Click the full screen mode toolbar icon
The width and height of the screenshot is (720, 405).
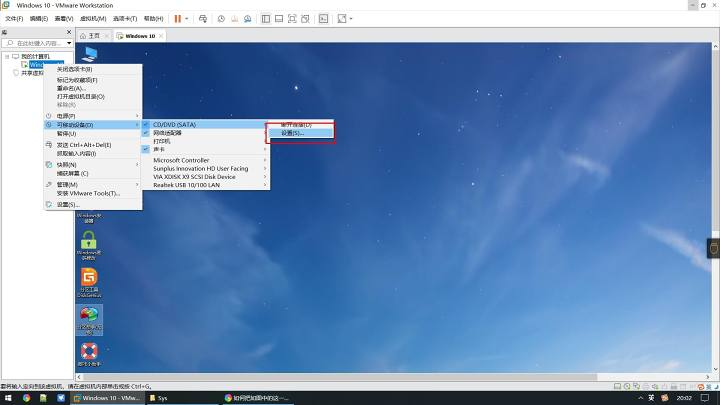point(292,19)
